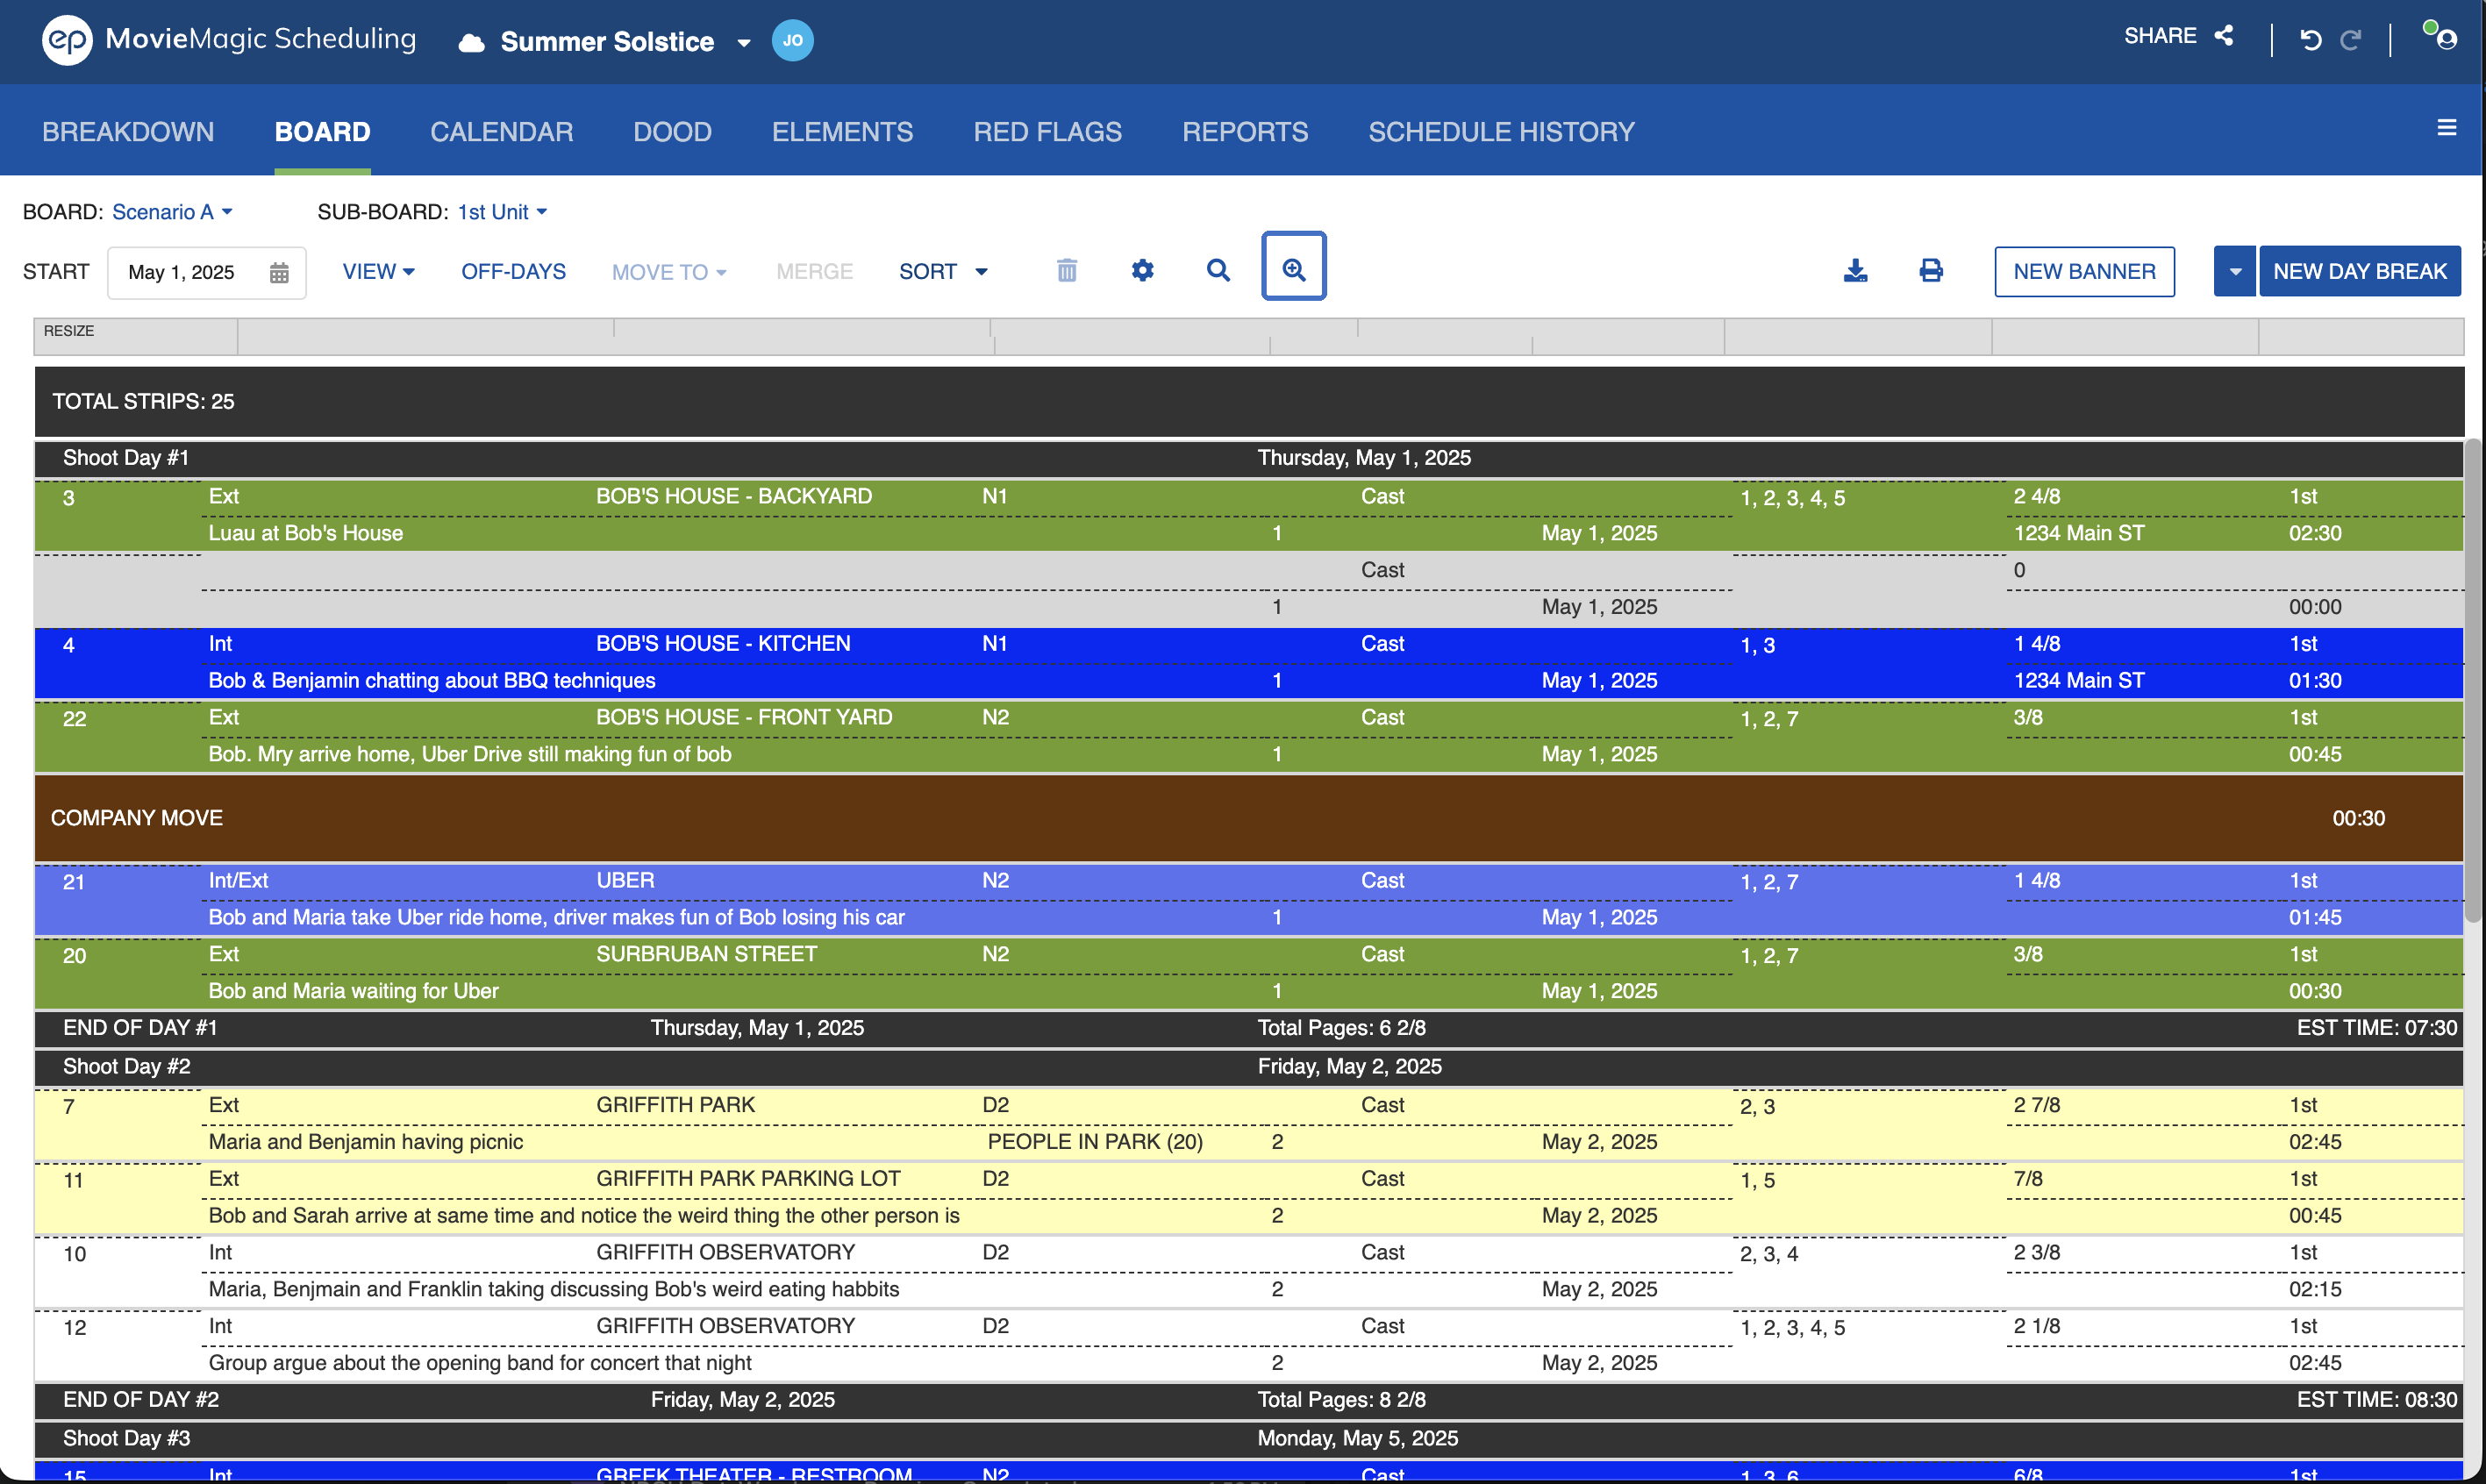Click the START date input field
Screen dimensions: 2486x1484
click(206, 272)
